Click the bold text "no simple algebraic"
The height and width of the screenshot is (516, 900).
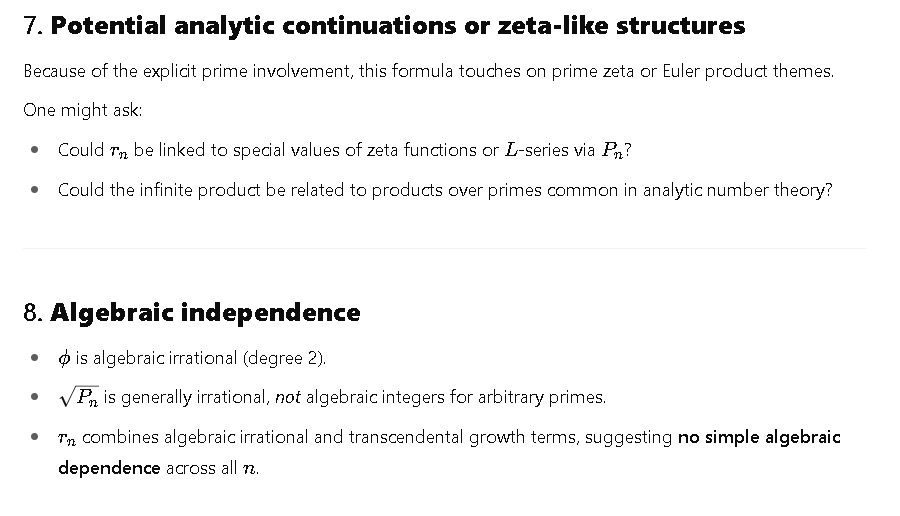point(759,437)
